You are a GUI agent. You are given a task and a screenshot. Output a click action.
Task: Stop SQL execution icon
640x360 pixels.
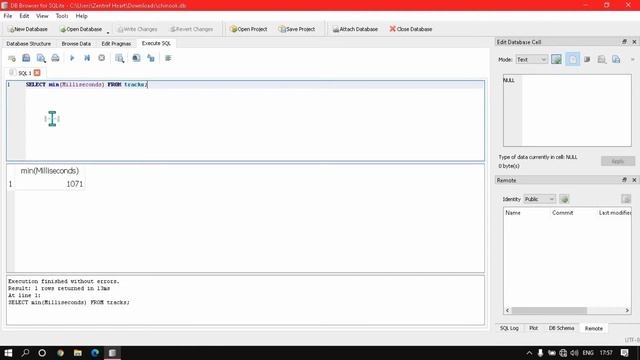click(102, 58)
